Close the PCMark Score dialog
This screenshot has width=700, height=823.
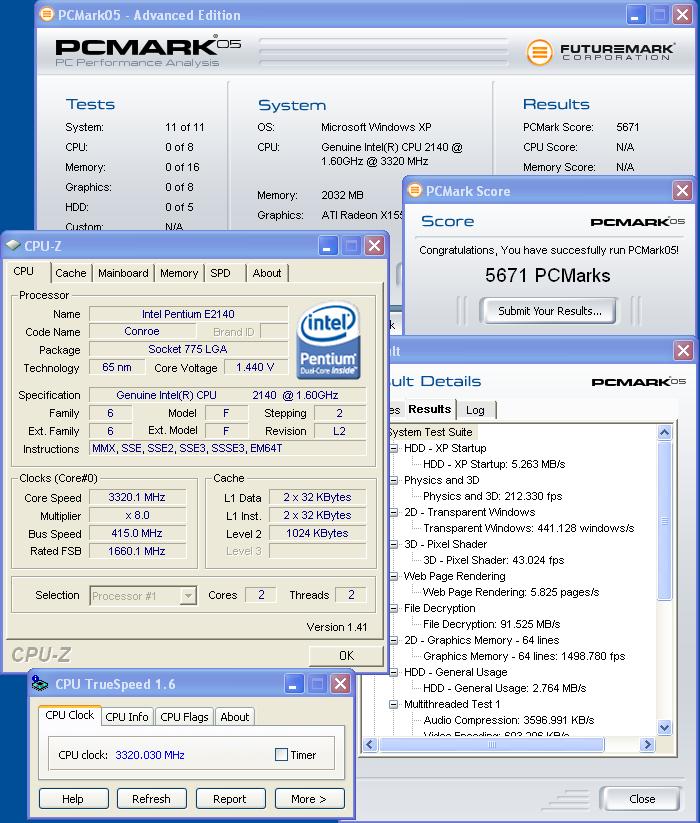tap(682, 191)
